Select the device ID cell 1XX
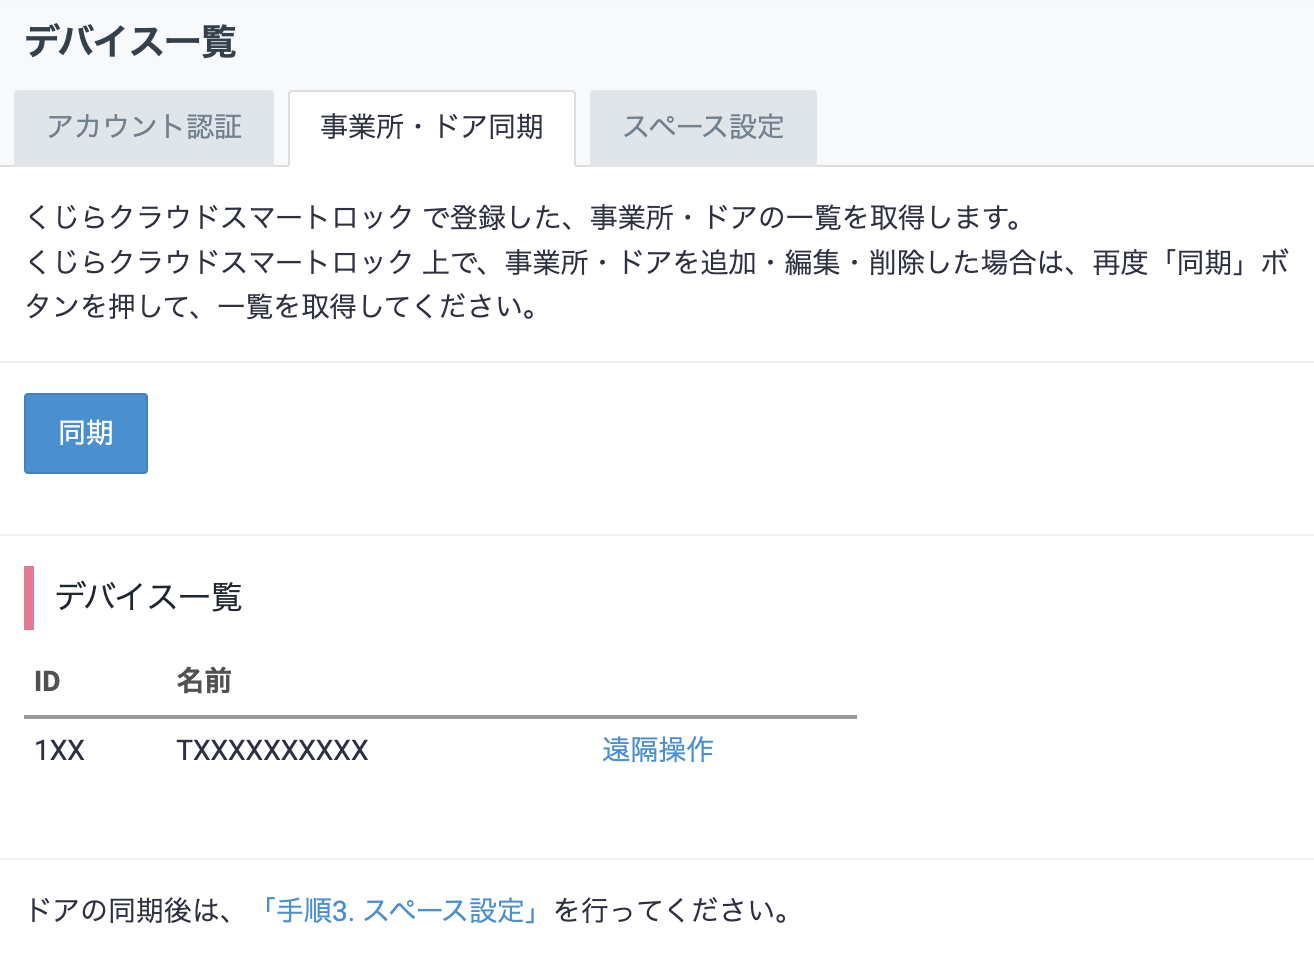The width and height of the screenshot is (1314, 960). click(59, 751)
